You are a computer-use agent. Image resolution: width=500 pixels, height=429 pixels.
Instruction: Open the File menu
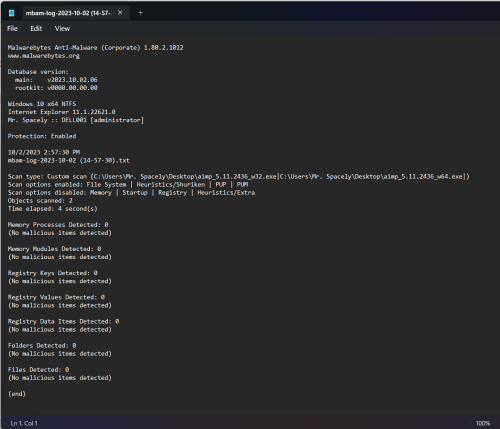click(x=12, y=28)
